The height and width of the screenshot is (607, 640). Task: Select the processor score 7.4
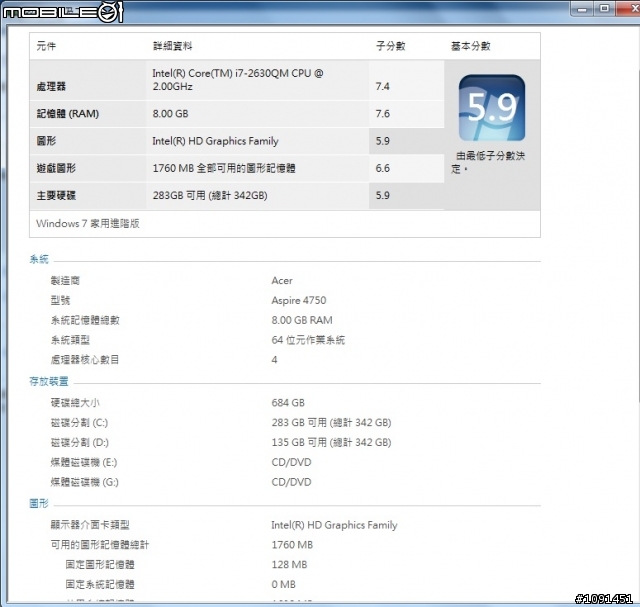tap(382, 86)
